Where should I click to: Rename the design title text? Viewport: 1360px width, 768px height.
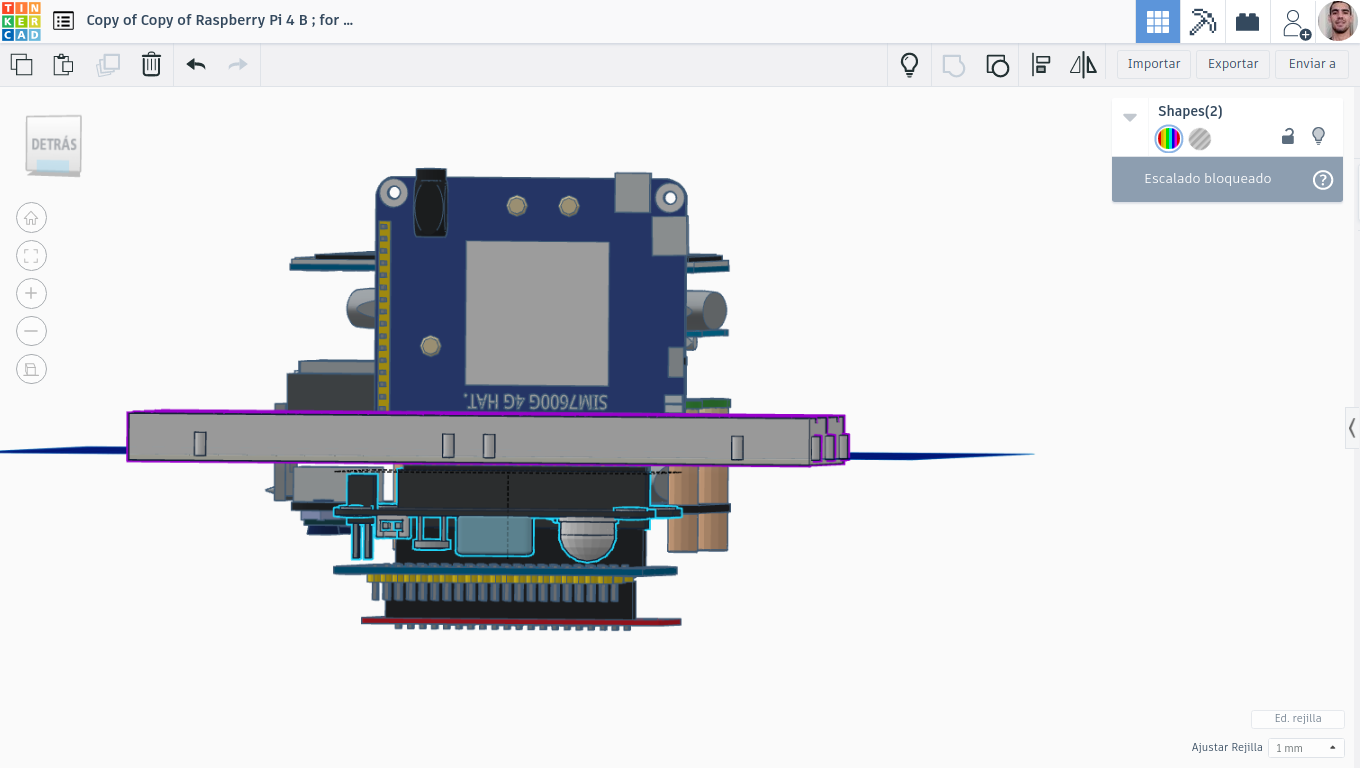click(220, 20)
